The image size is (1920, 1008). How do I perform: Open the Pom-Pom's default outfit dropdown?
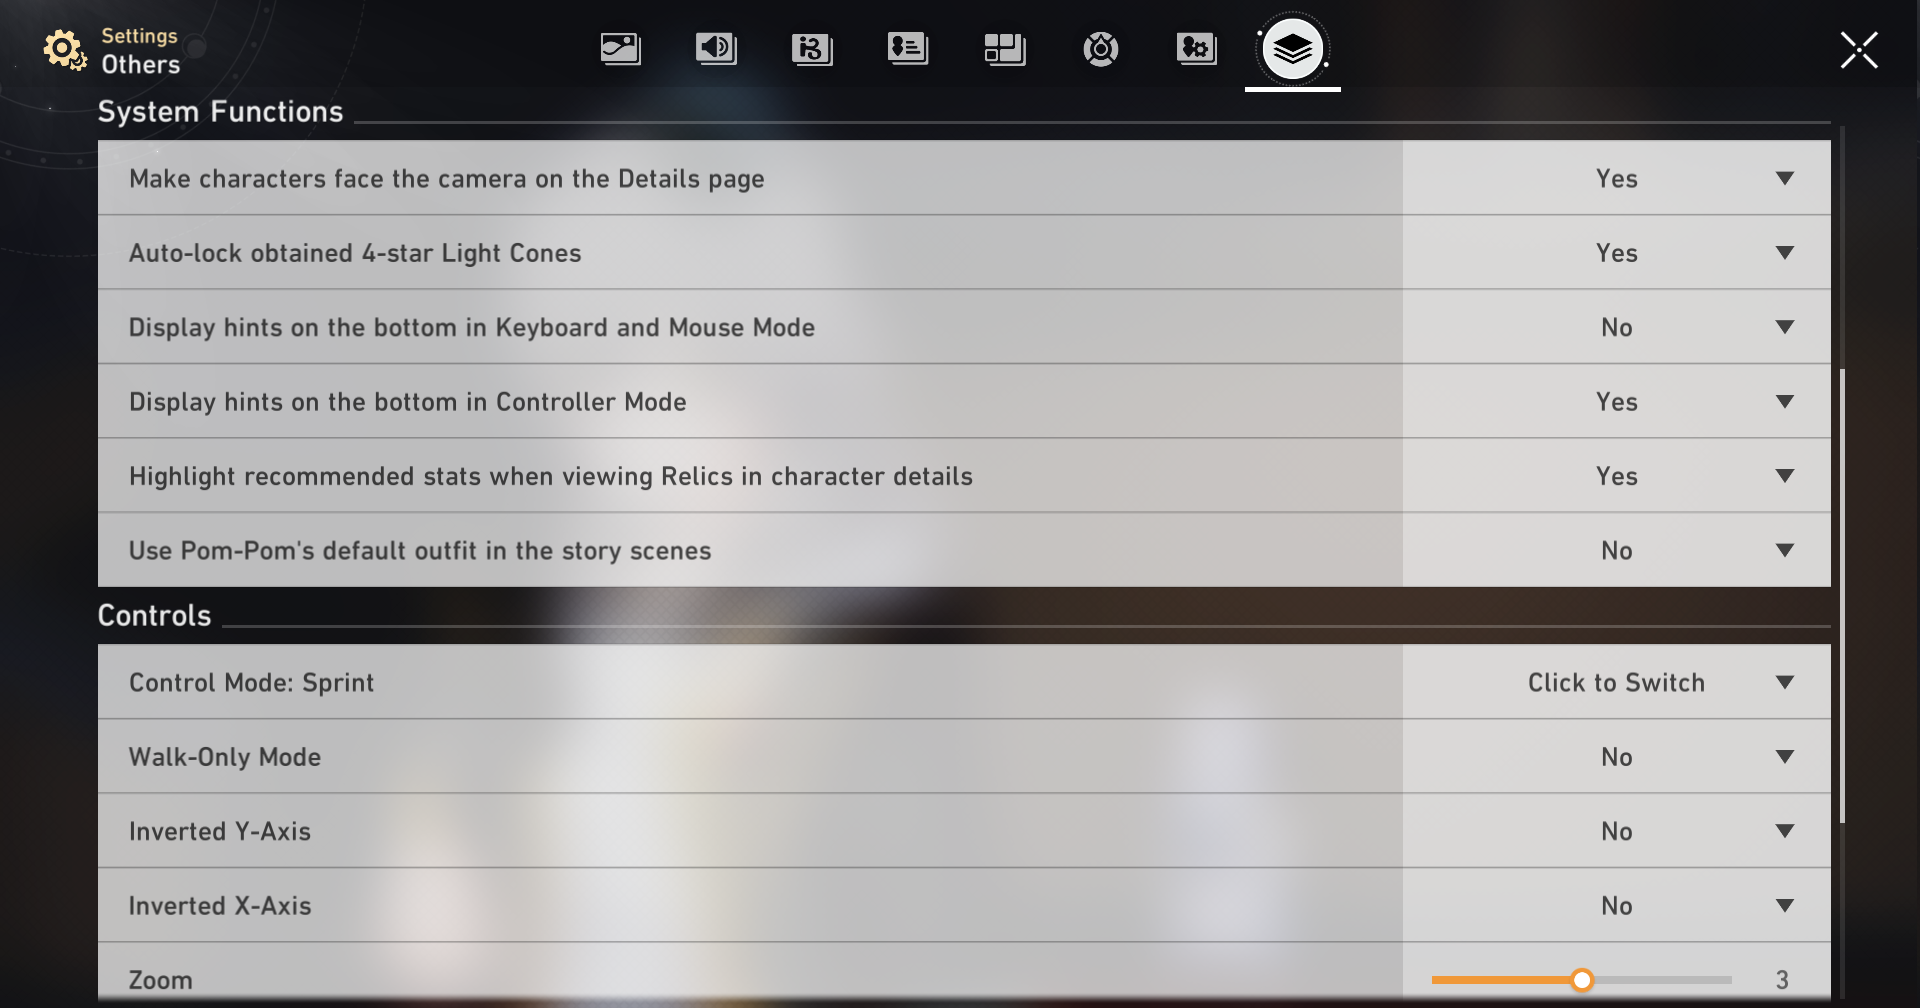coord(1616,550)
